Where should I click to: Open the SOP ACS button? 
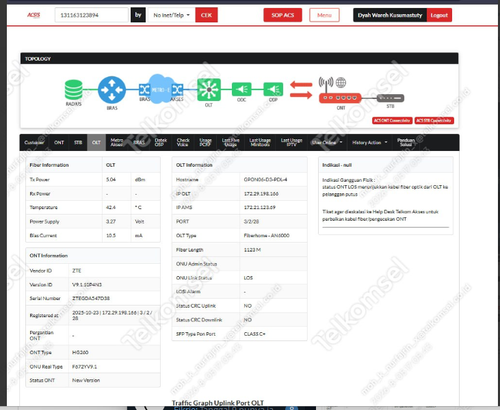pos(283,15)
